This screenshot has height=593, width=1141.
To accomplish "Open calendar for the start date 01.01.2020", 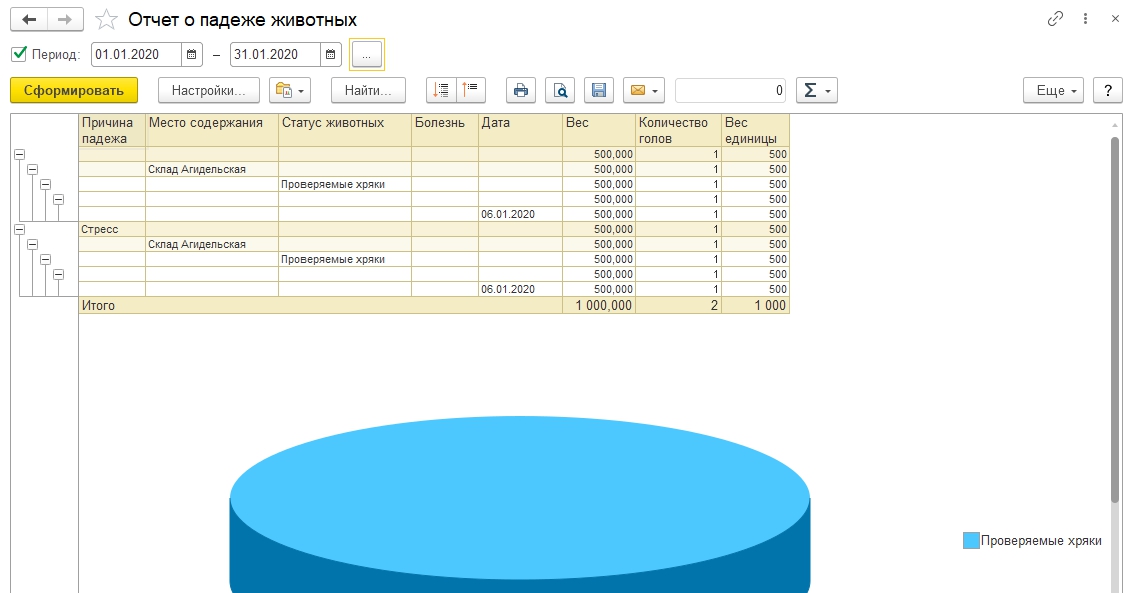I will (191, 55).
